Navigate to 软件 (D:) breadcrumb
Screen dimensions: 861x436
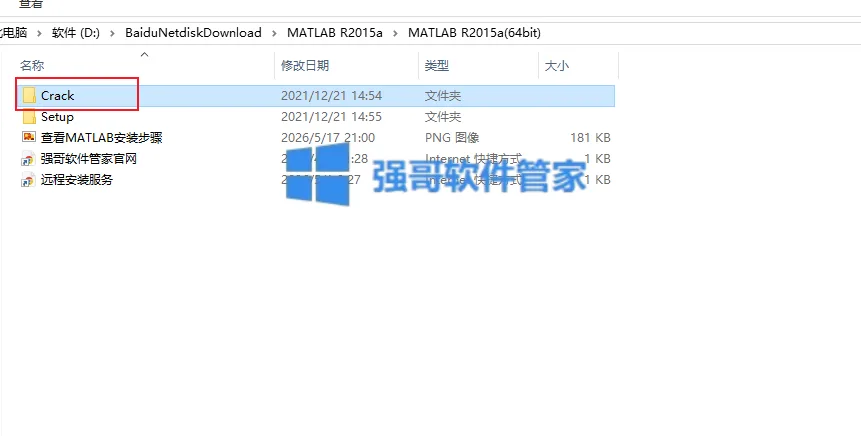coord(76,33)
